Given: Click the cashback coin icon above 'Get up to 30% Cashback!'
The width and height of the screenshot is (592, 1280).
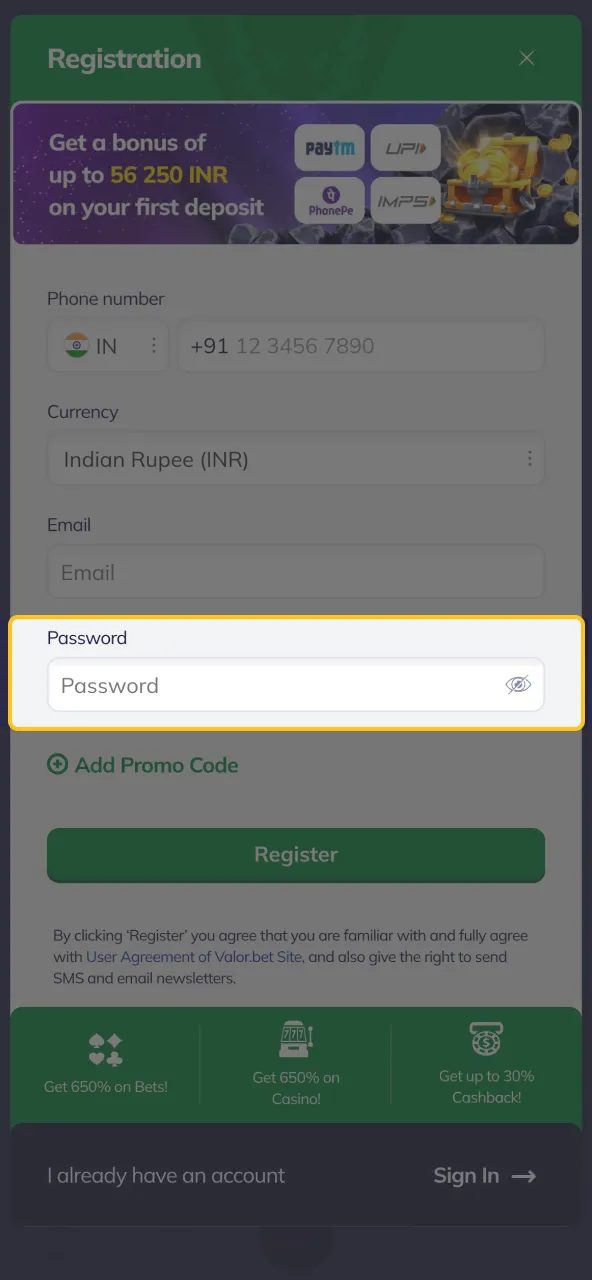Looking at the screenshot, I should [486, 1037].
